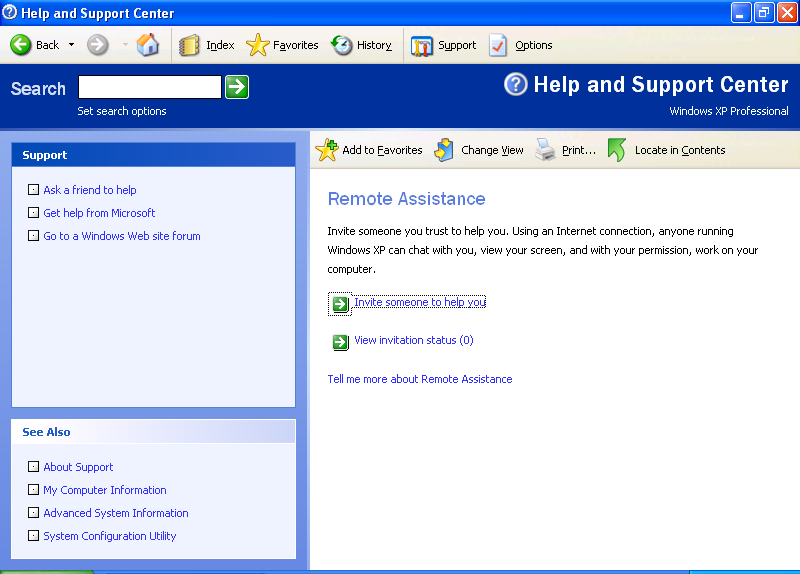This screenshot has height=574, width=800.
Task: Click bullet box beside My Computer Information
Action: click(33, 490)
